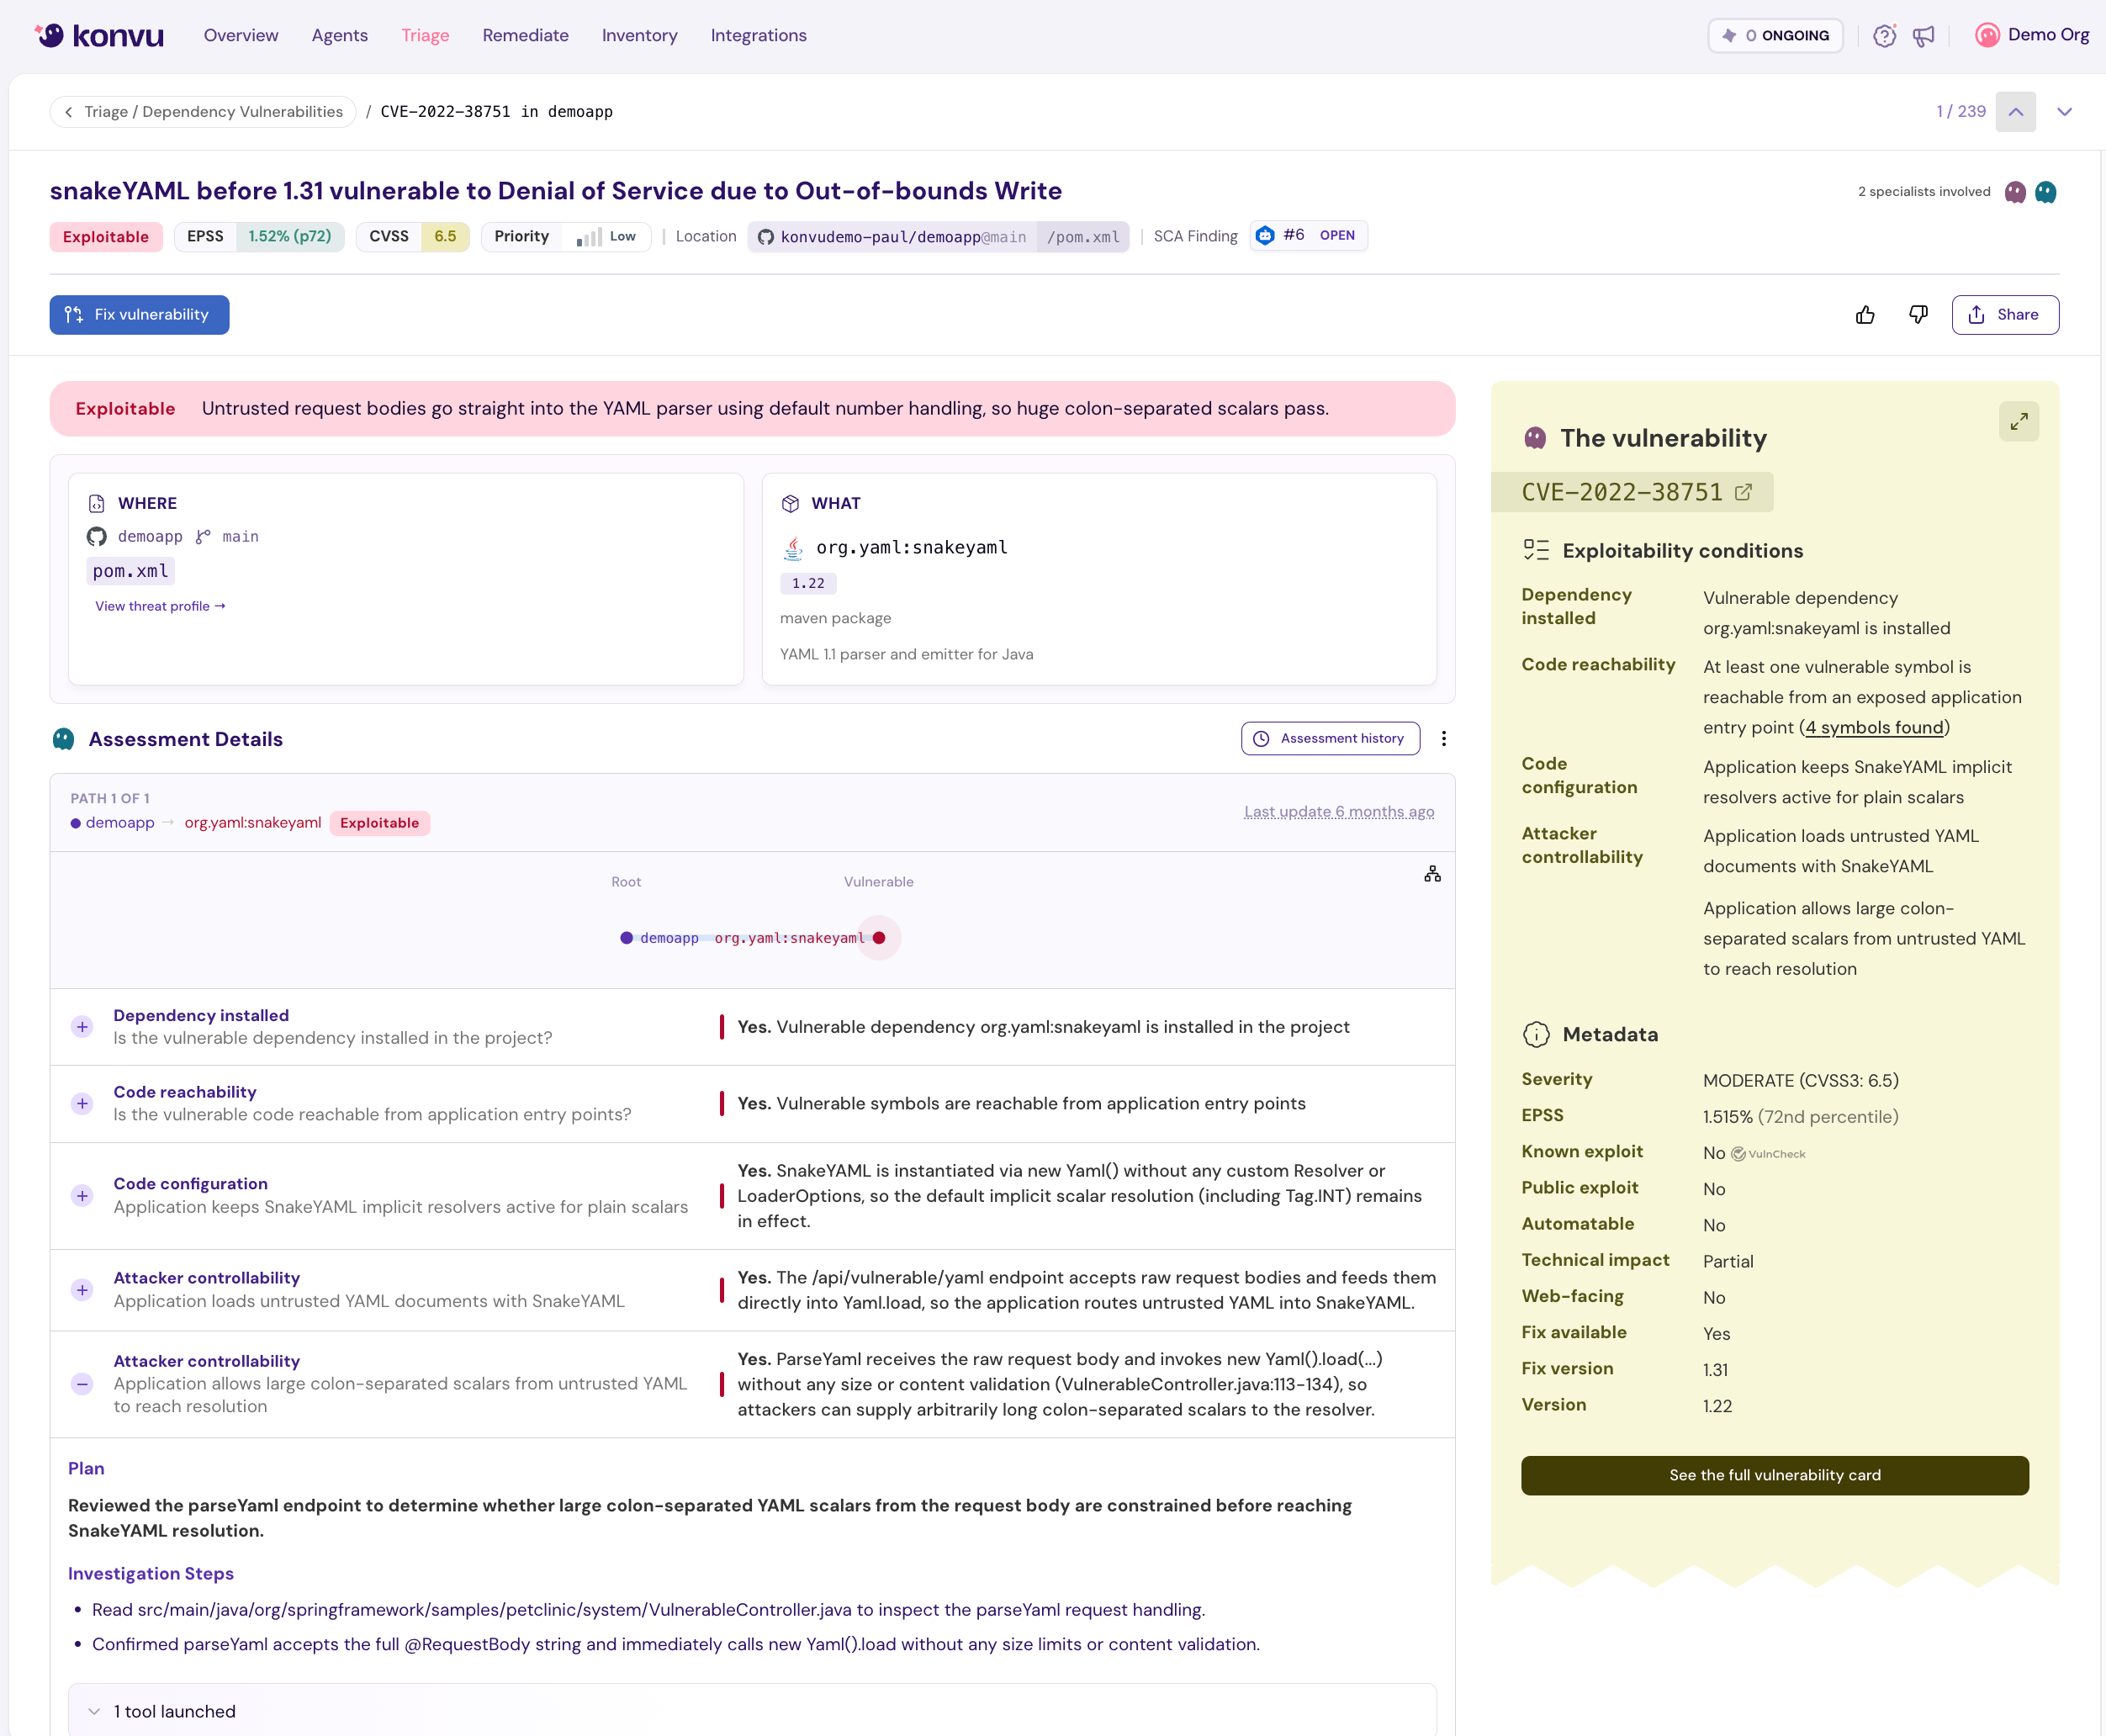Viewport: 2106px width, 1736px height.
Task: Click See the full vulnerability card
Action: 1774,1475
